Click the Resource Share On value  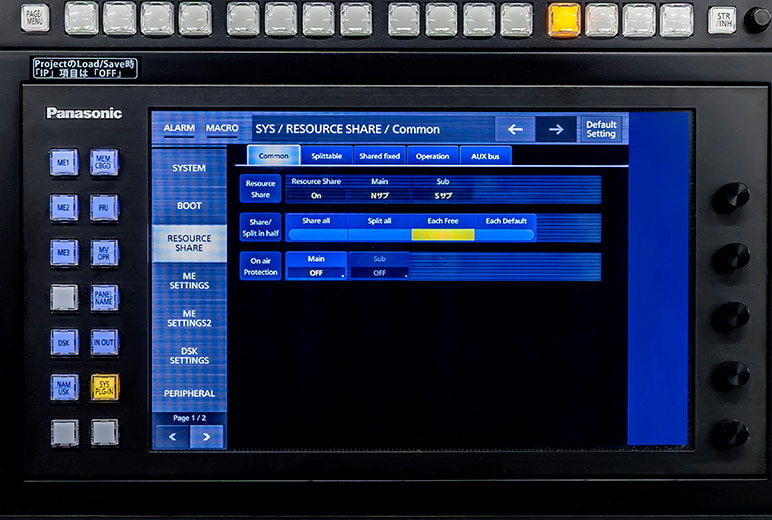(316, 196)
